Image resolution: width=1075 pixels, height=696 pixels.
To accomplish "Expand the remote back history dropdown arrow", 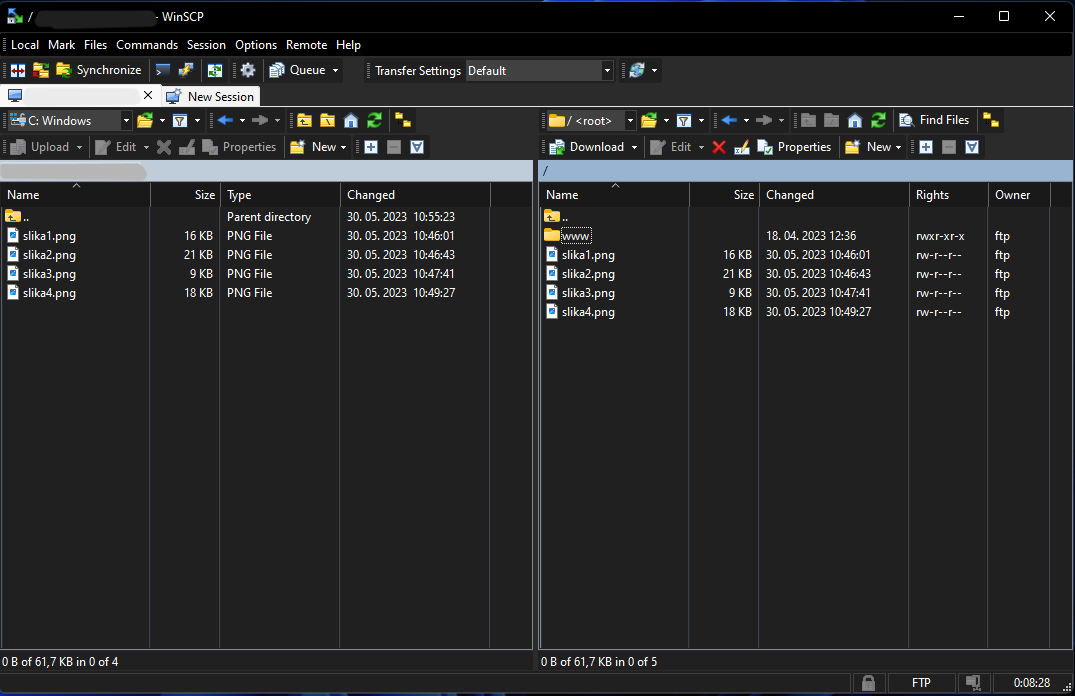I will point(746,121).
